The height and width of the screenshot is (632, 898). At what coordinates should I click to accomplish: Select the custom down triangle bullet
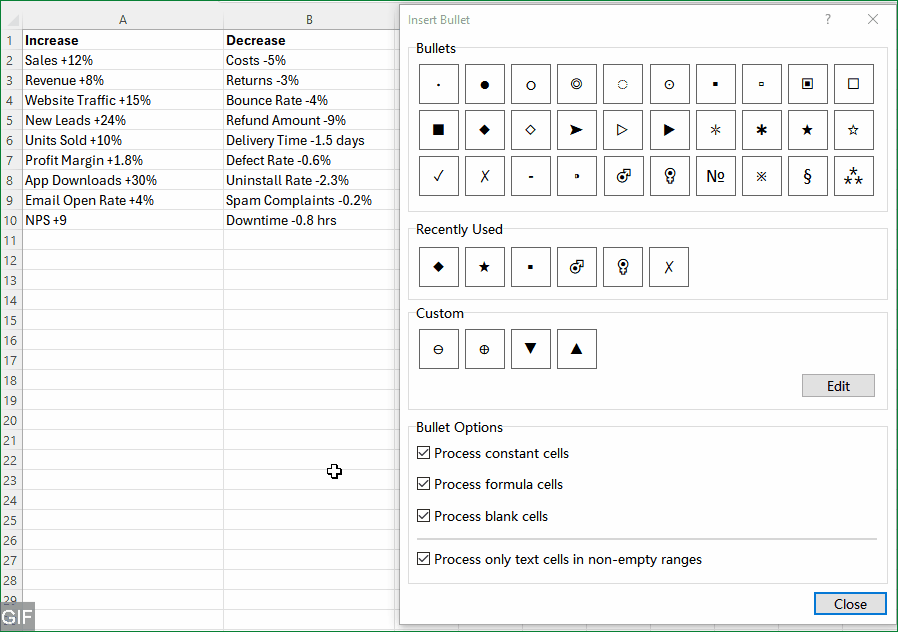coord(531,349)
